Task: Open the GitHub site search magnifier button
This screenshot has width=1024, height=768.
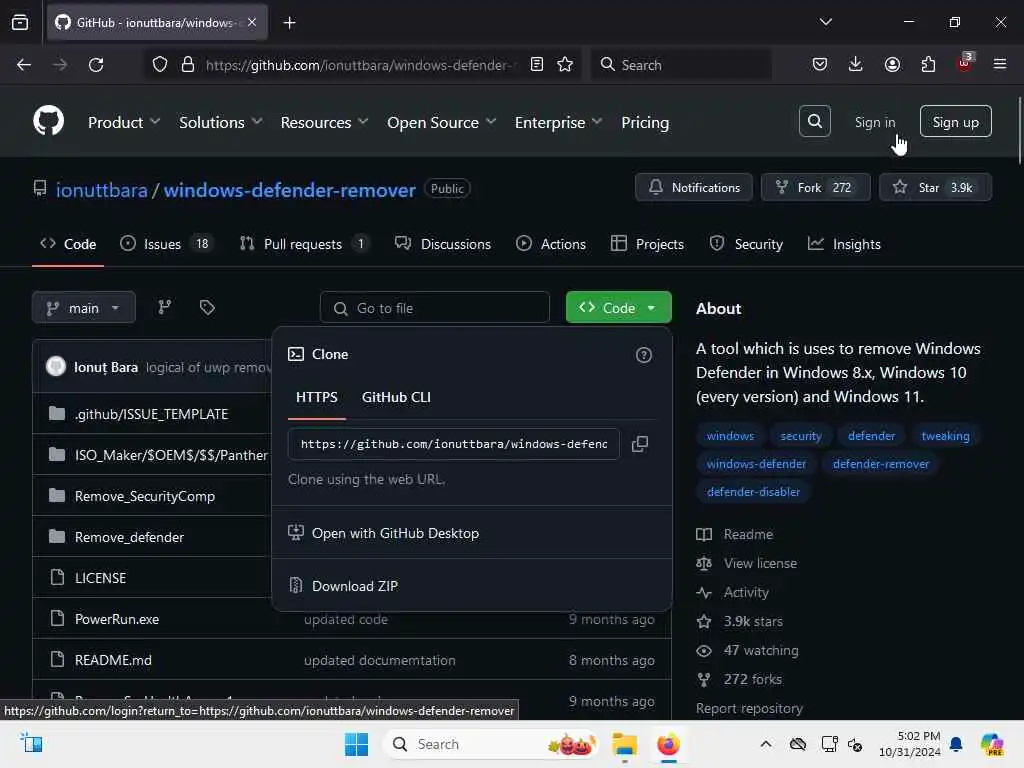Action: (814, 121)
